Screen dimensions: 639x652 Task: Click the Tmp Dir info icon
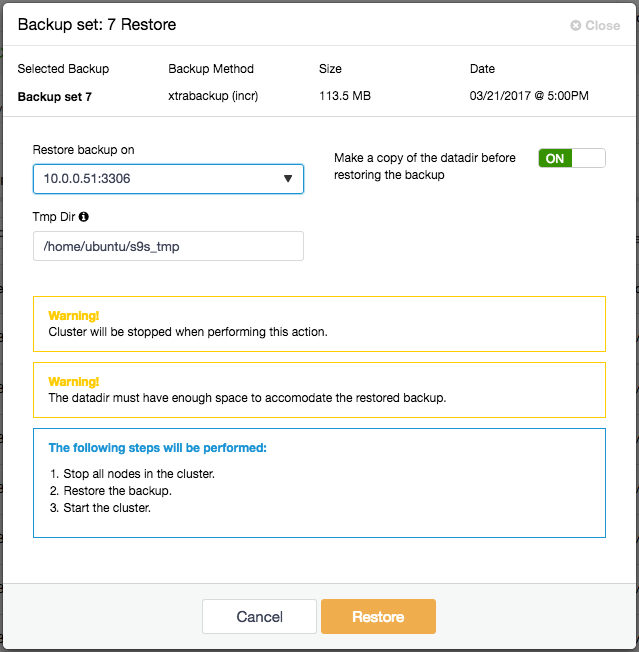point(84,217)
